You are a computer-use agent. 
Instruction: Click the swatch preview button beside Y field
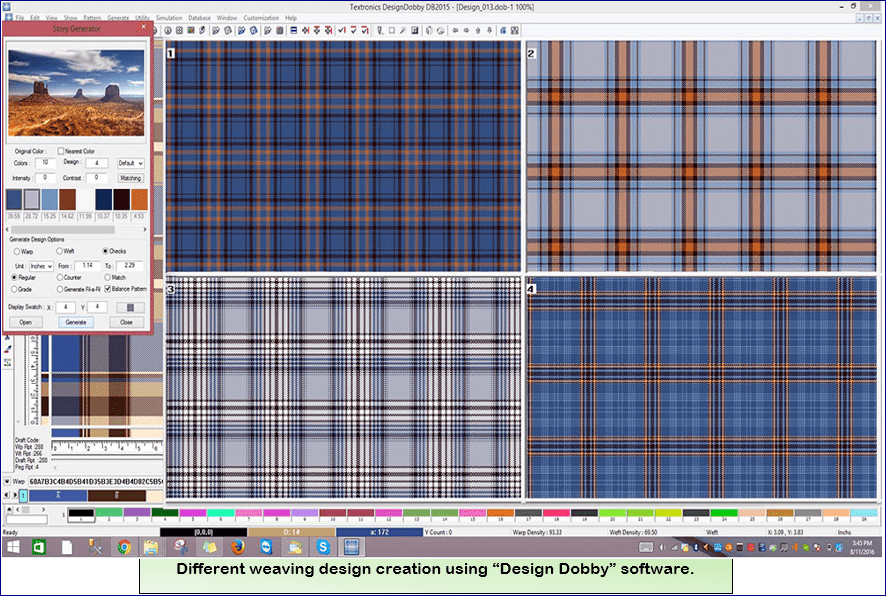tap(130, 307)
